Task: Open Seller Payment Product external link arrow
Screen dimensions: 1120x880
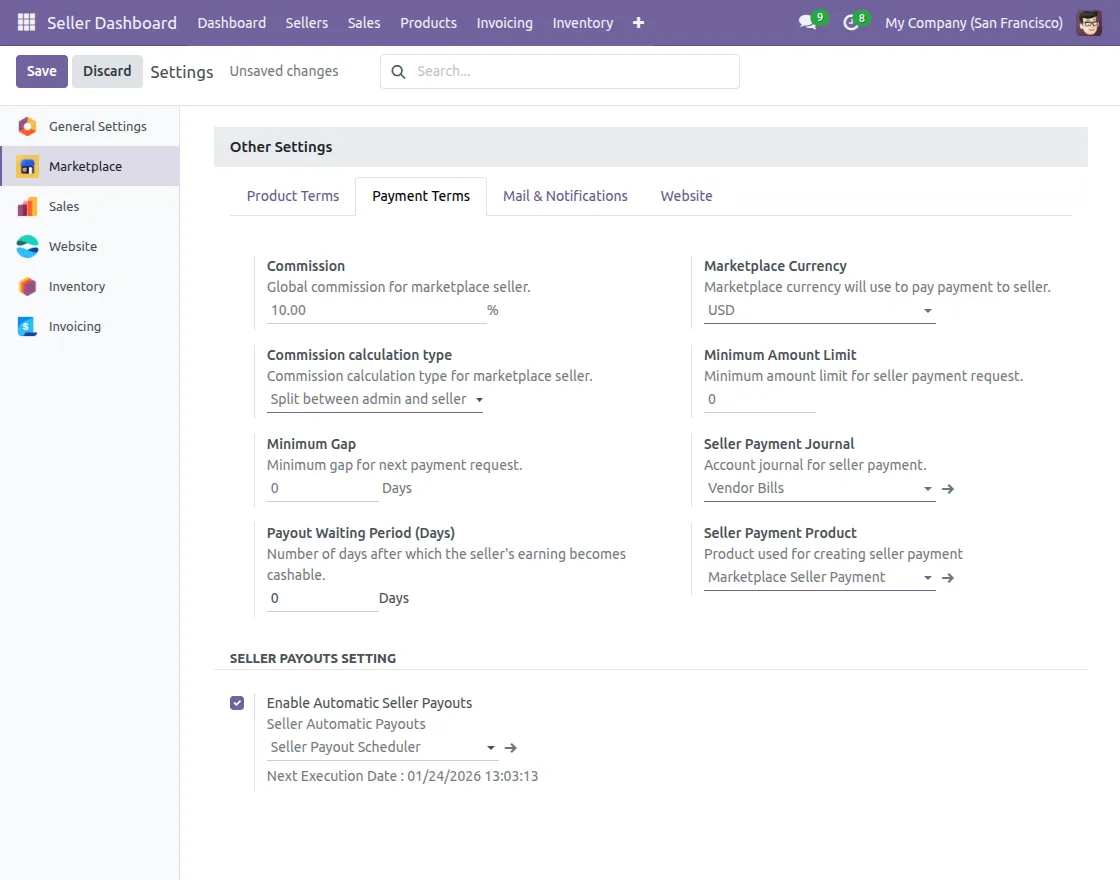Action: 948,578
